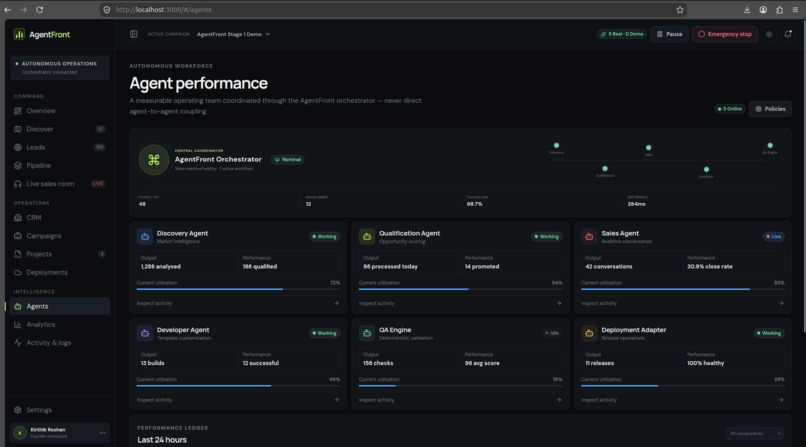The height and width of the screenshot is (447, 806).
Task: Open the Live sales room
Action: click(60, 184)
